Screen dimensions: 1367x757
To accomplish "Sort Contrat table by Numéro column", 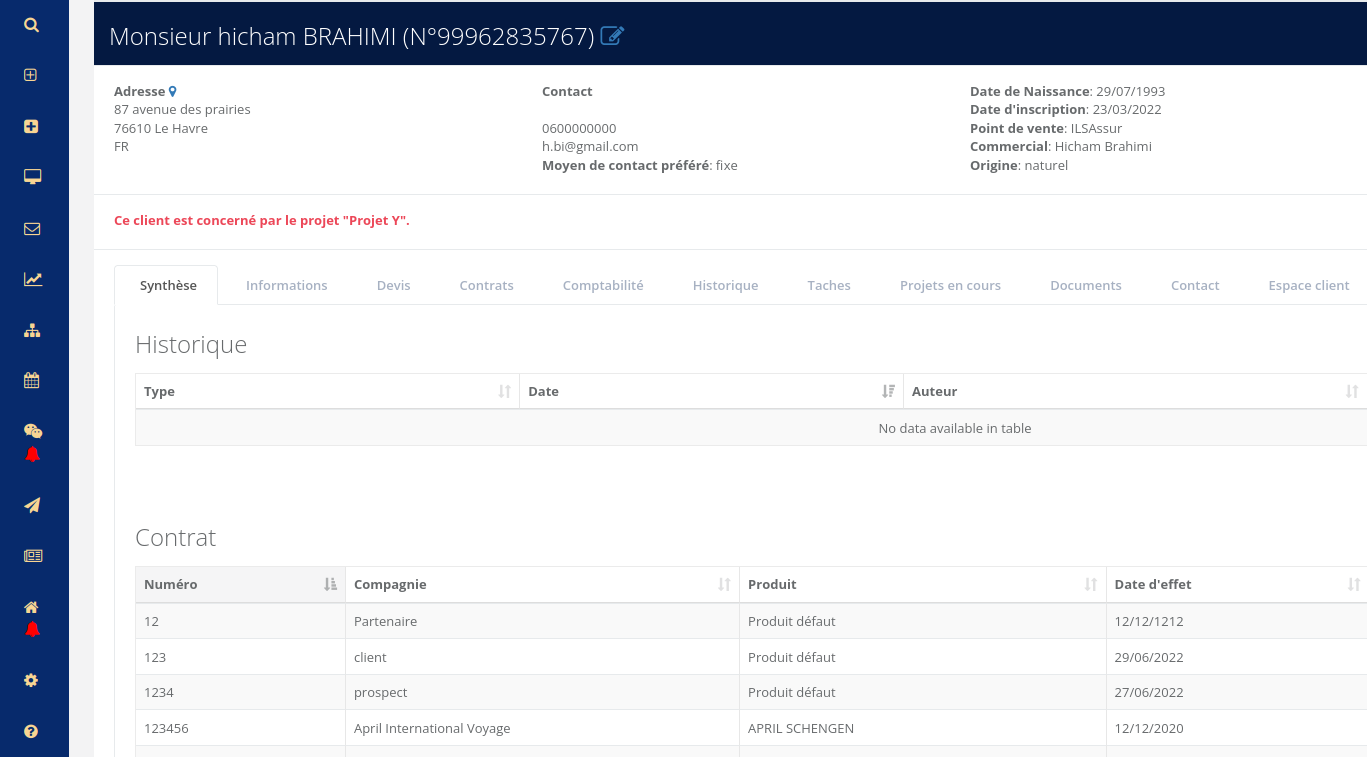I will click(240, 585).
